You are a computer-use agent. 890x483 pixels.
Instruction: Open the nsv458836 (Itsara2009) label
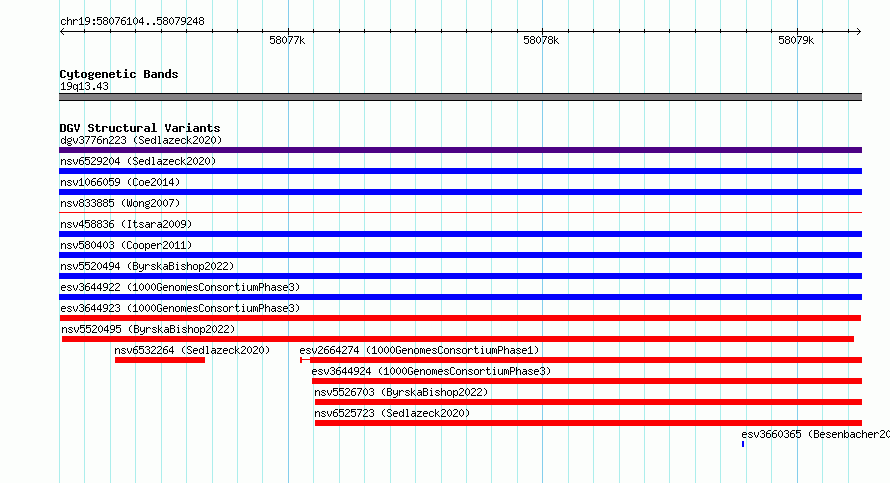[x=126, y=224]
